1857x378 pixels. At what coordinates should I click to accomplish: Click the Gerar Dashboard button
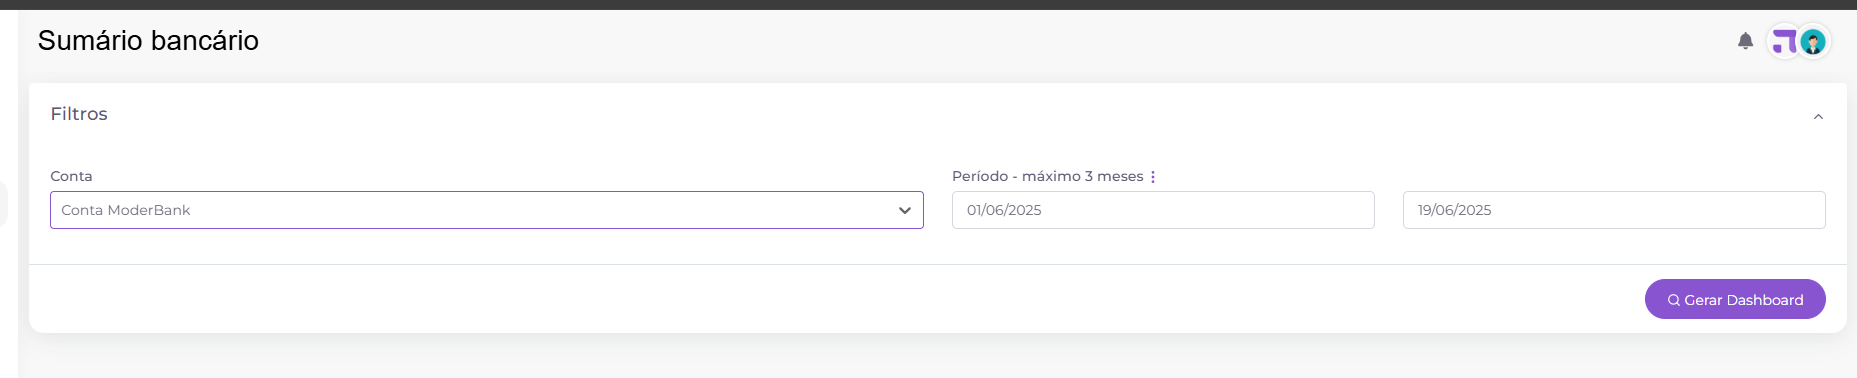click(x=1735, y=299)
